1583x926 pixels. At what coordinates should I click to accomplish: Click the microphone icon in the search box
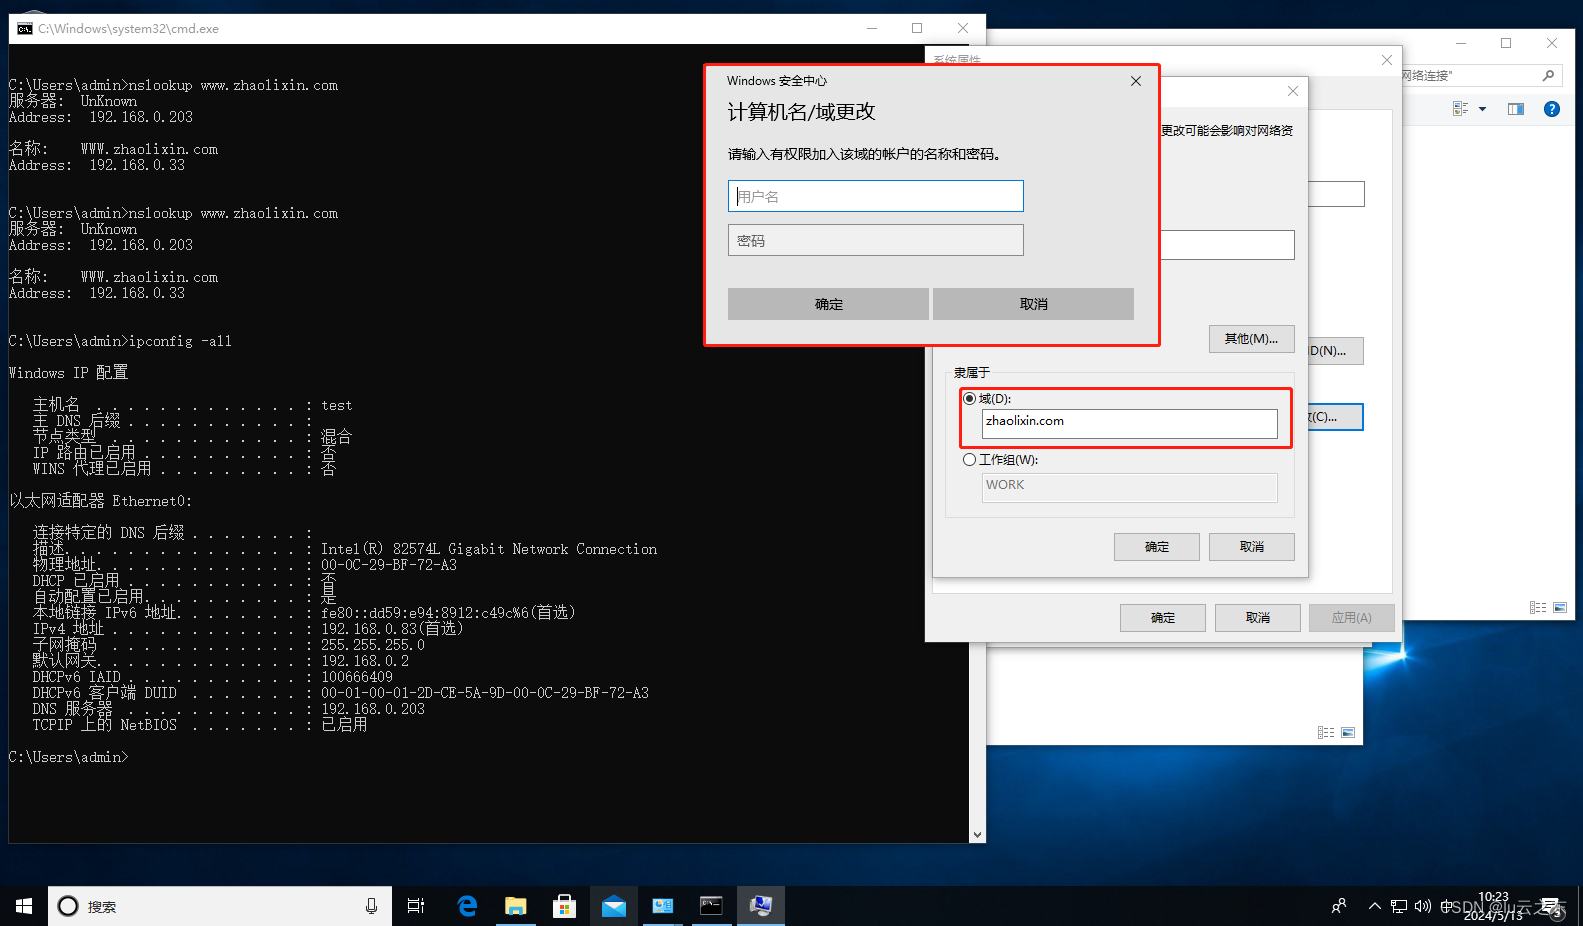point(372,906)
